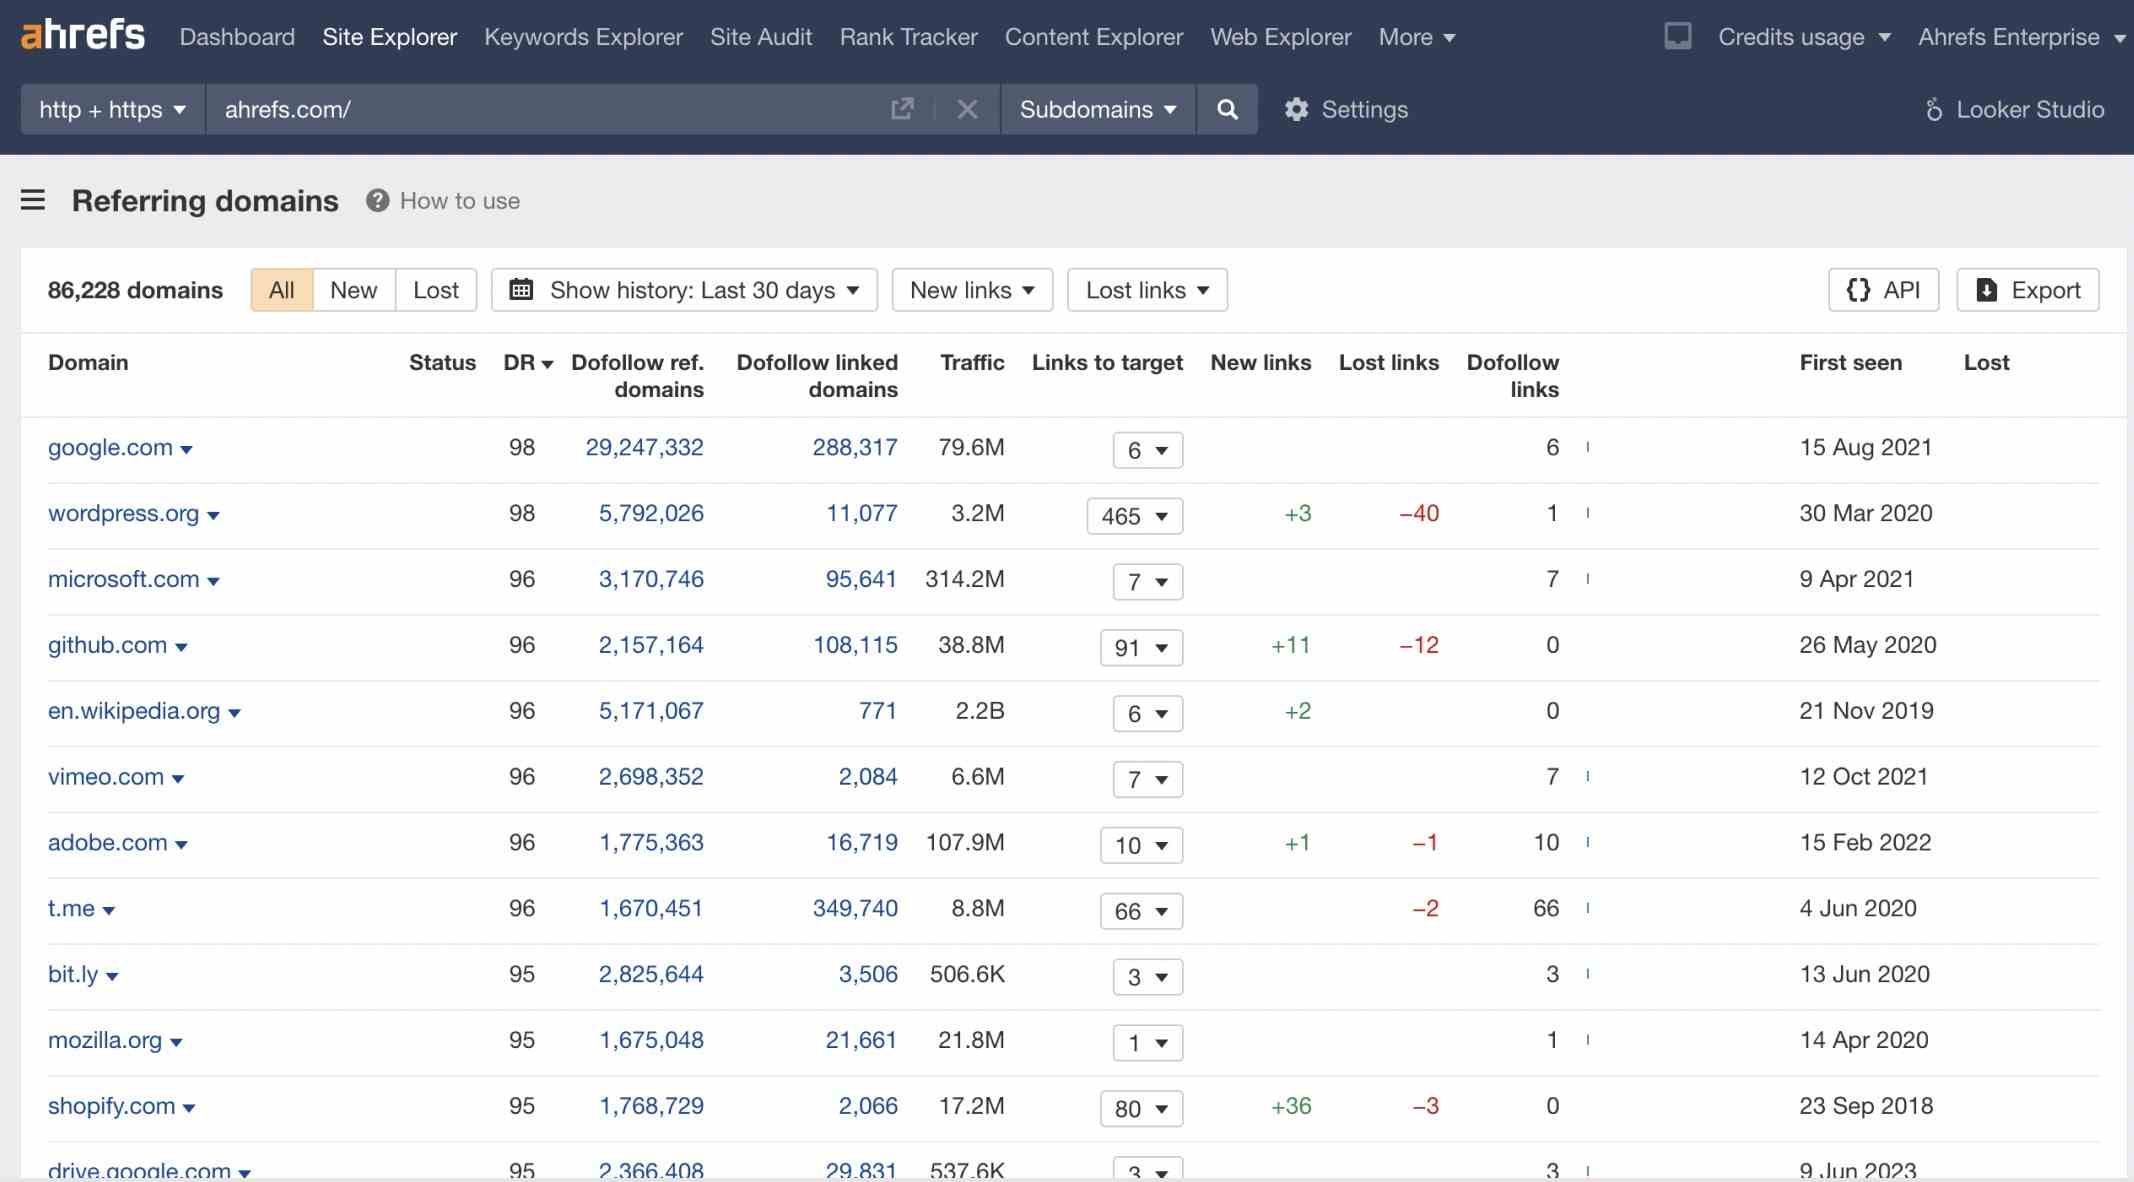Open URL in new tab icon
Image resolution: width=2134 pixels, height=1182 pixels.
coord(902,109)
